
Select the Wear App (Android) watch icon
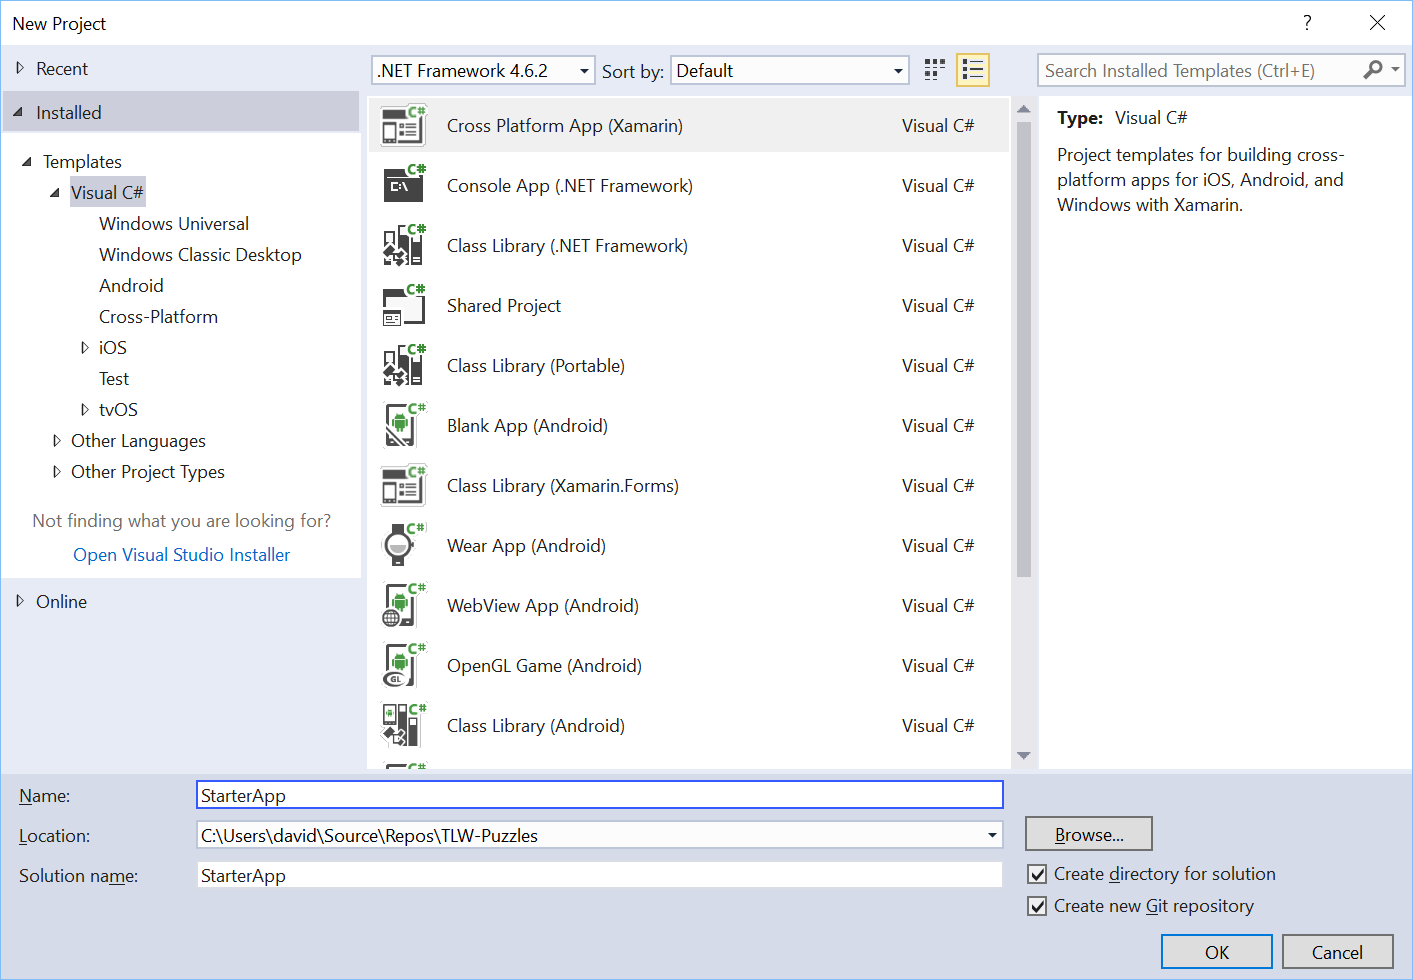pyautogui.click(x=404, y=546)
